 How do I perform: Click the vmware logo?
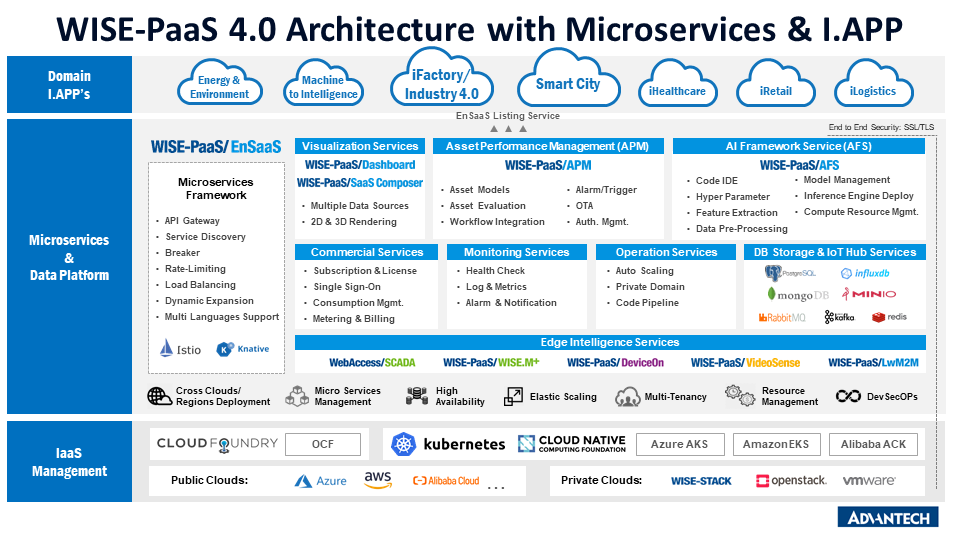pos(869,481)
